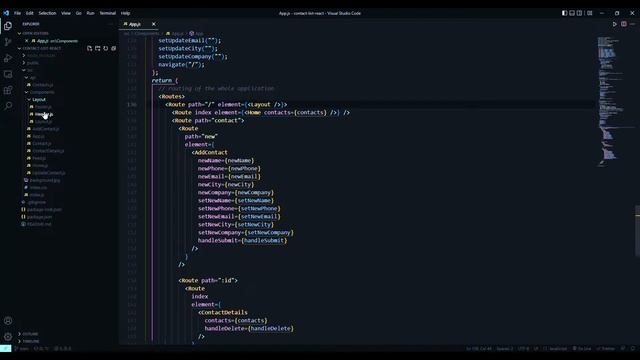This screenshot has width=640, height=360.
Task: Open the Edit menu
Action: point(30,13)
